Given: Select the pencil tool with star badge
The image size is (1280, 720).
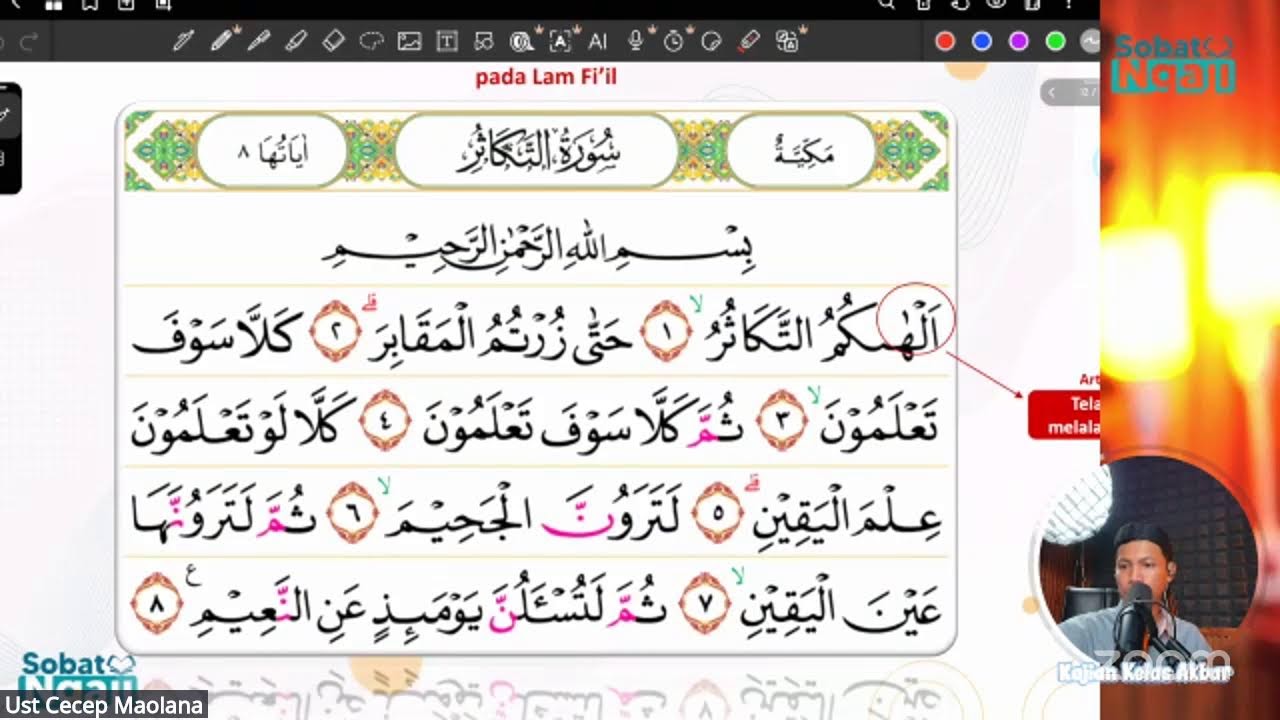Looking at the screenshot, I should pyautogui.click(x=222, y=41).
